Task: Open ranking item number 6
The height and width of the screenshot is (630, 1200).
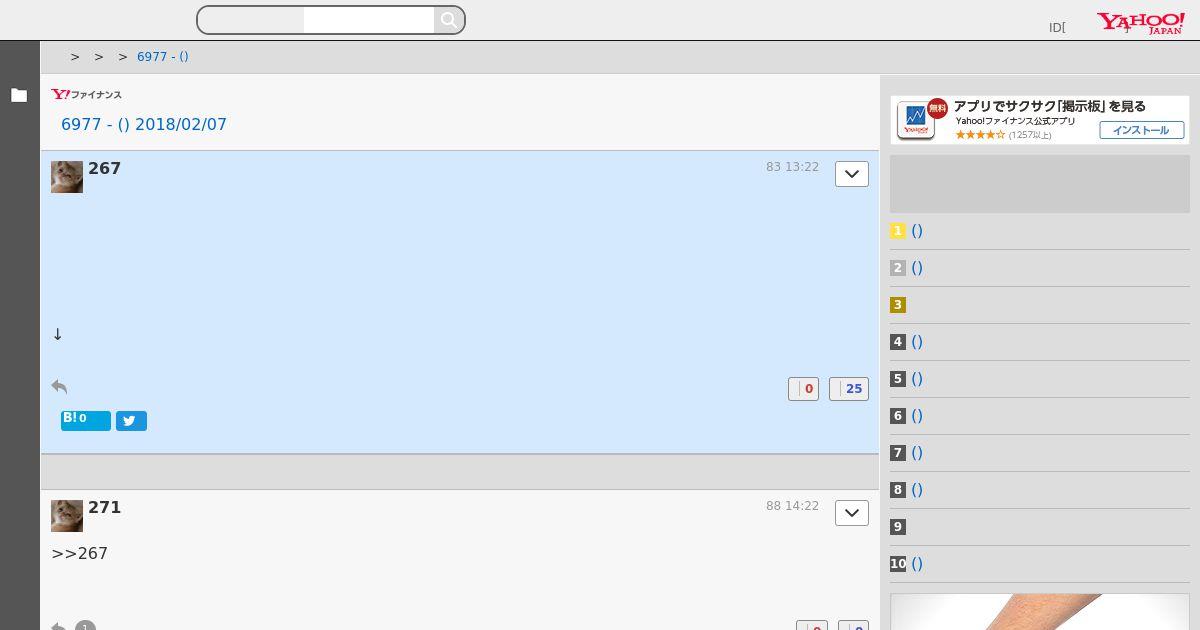Action: (x=917, y=416)
